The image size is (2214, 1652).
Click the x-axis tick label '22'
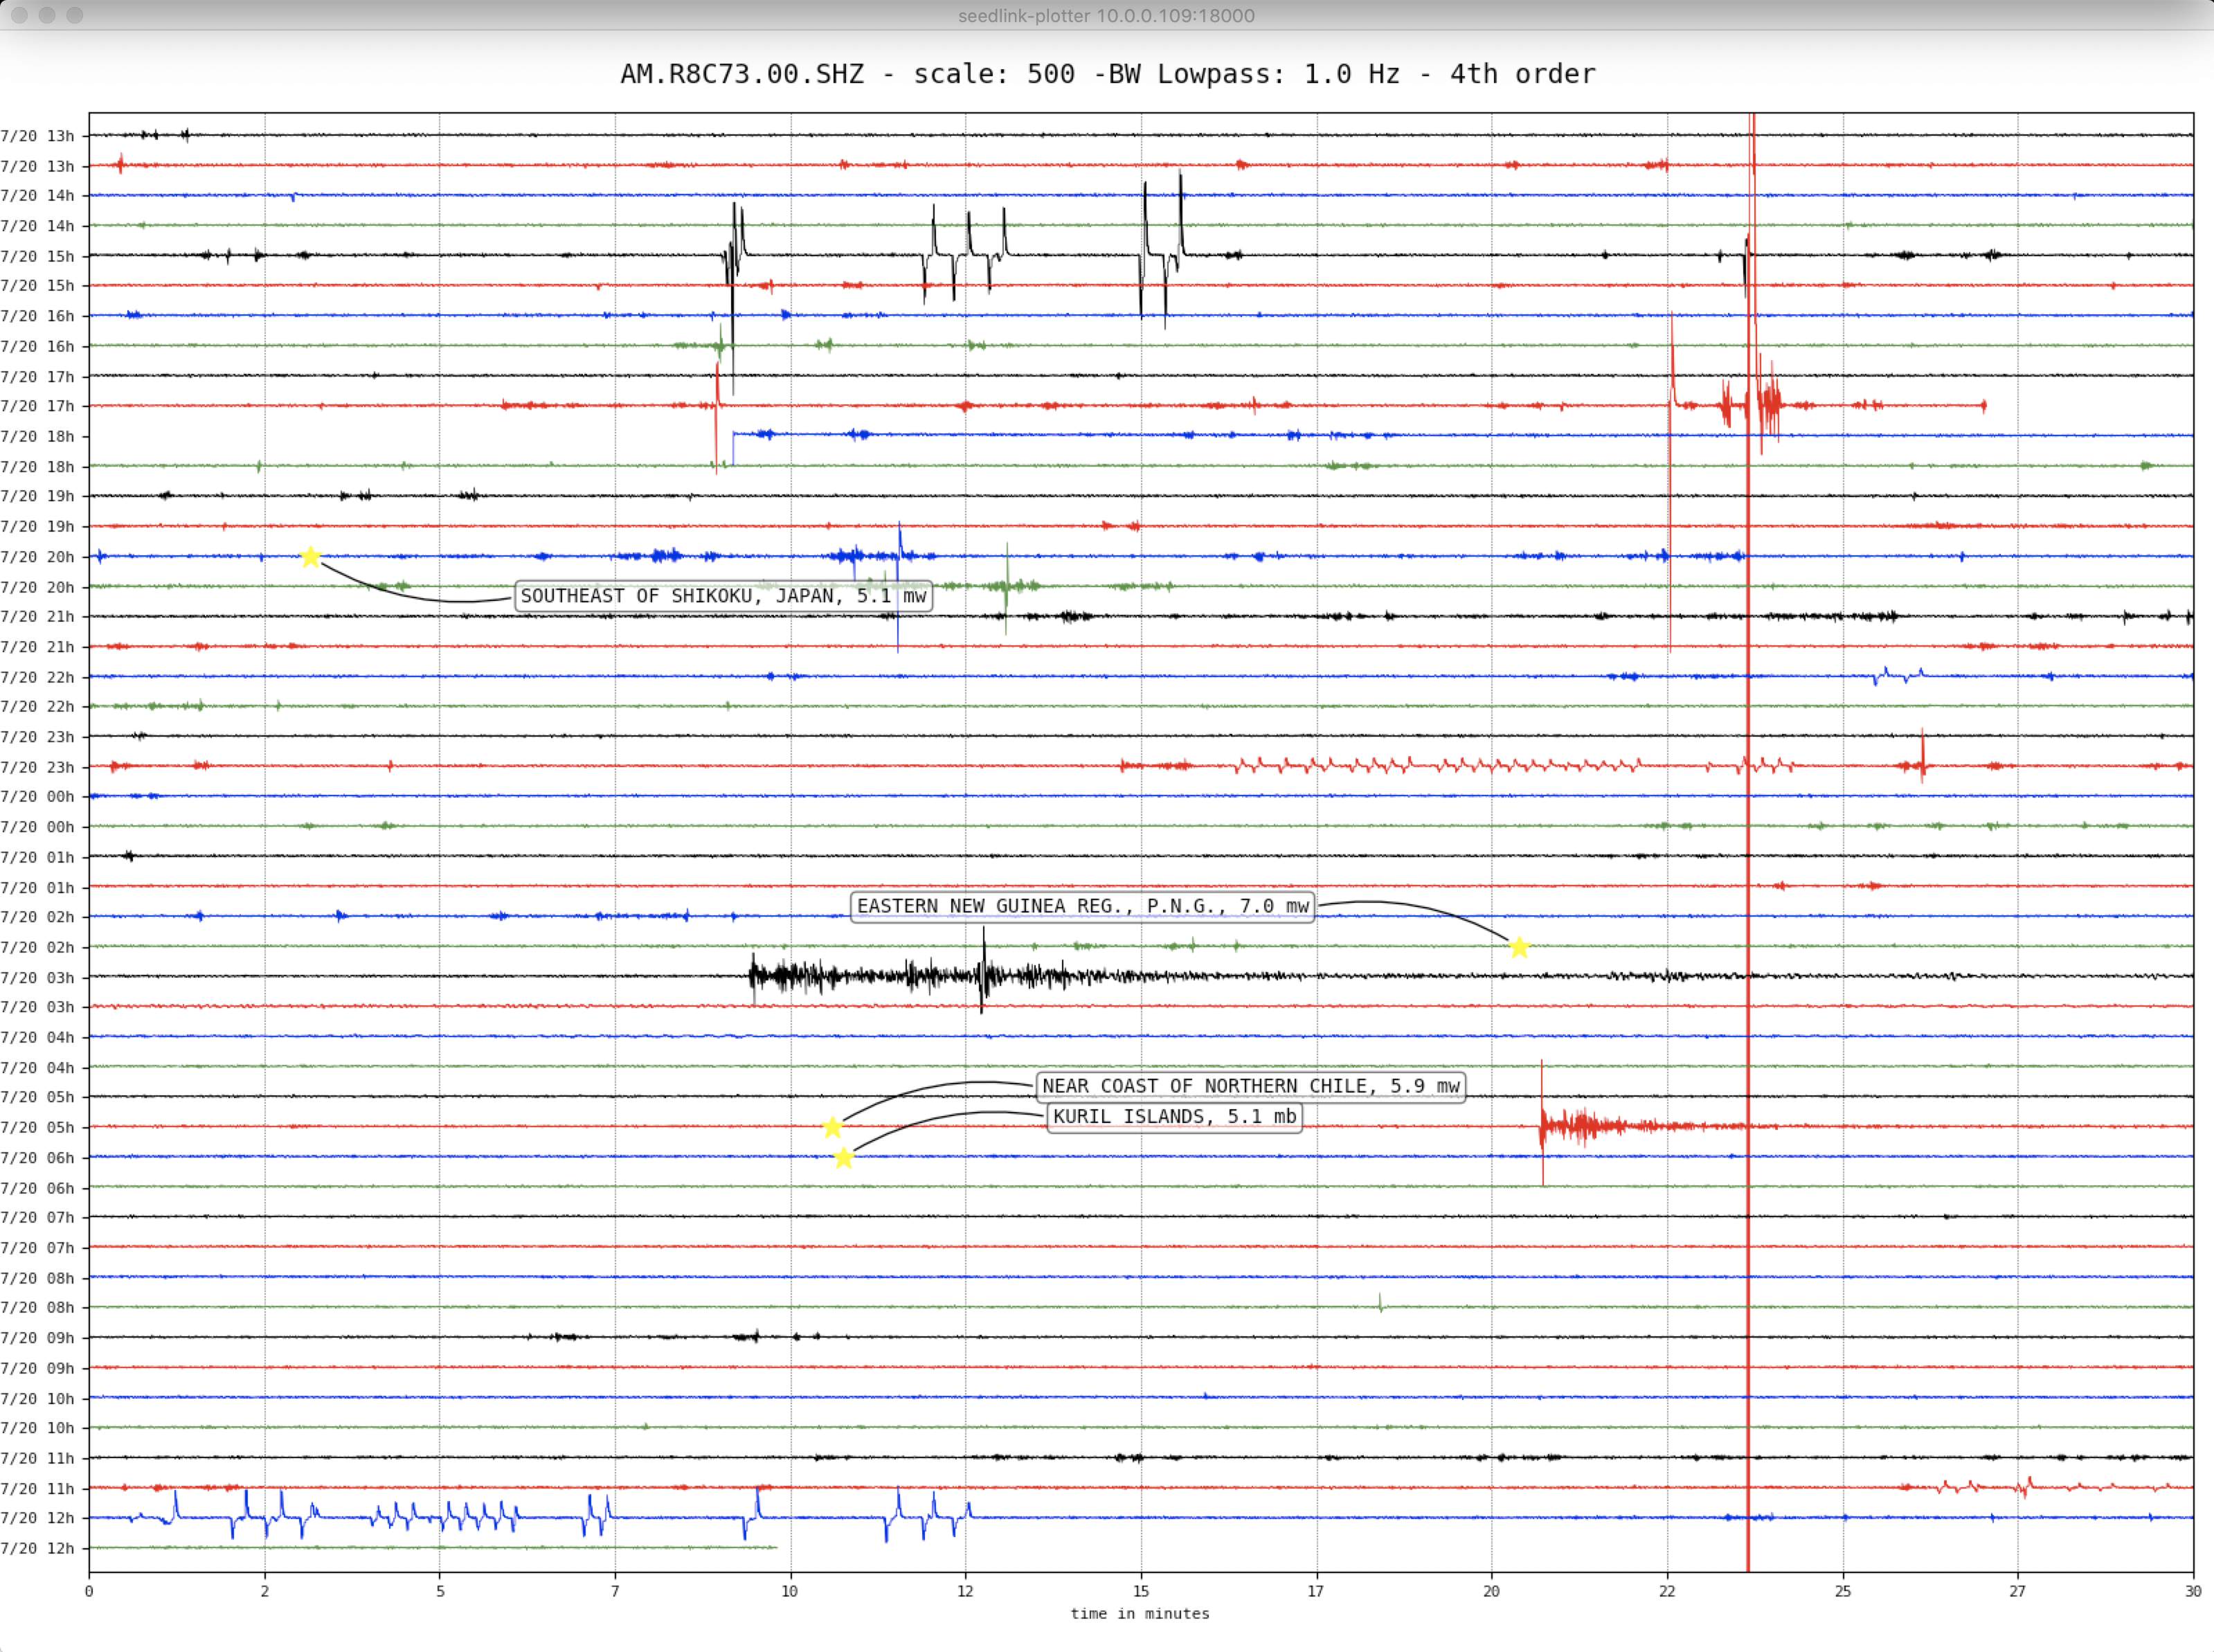[1667, 1590]
